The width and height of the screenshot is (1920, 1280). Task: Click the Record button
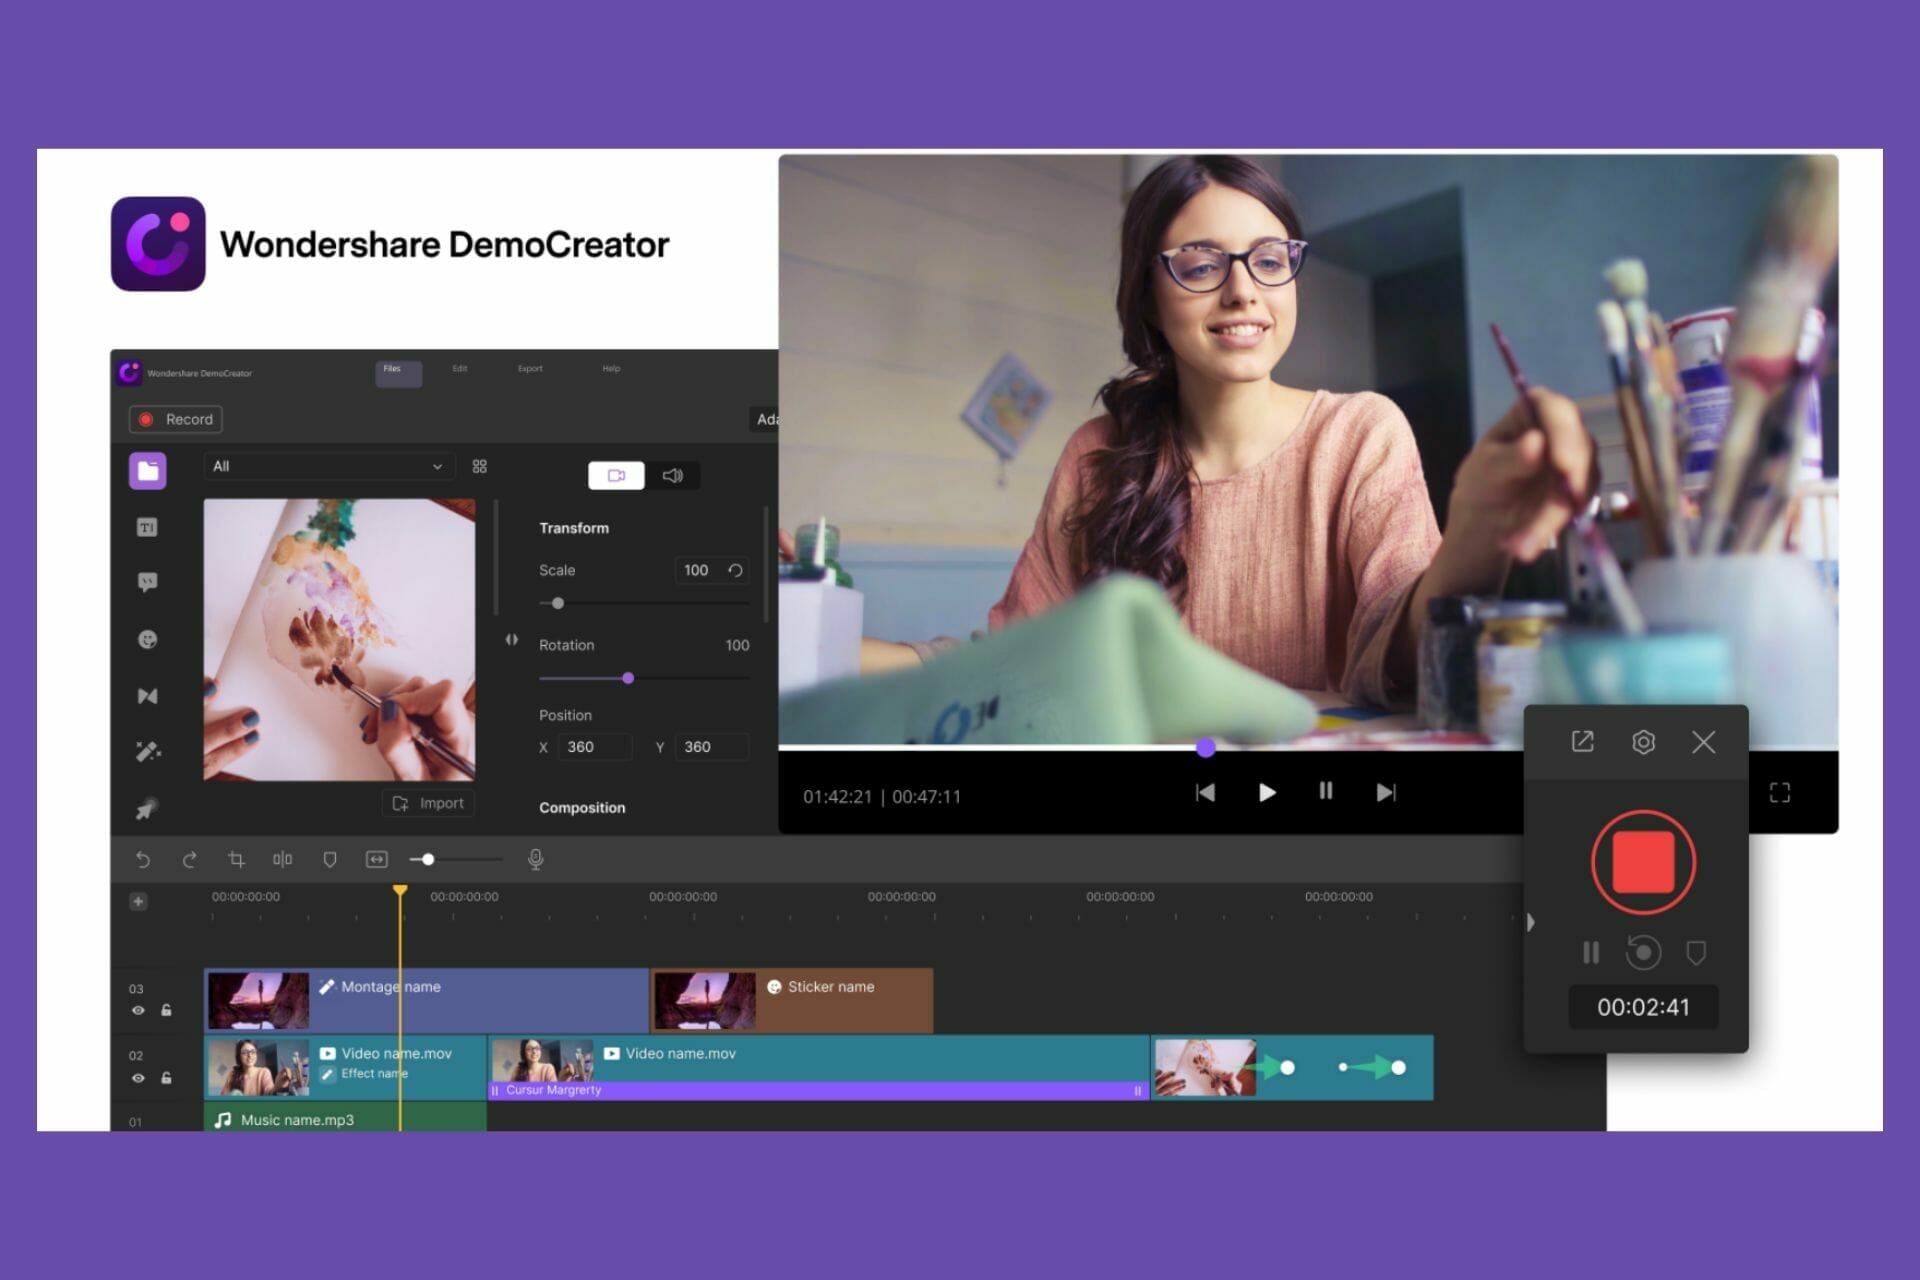pos(176,419)
